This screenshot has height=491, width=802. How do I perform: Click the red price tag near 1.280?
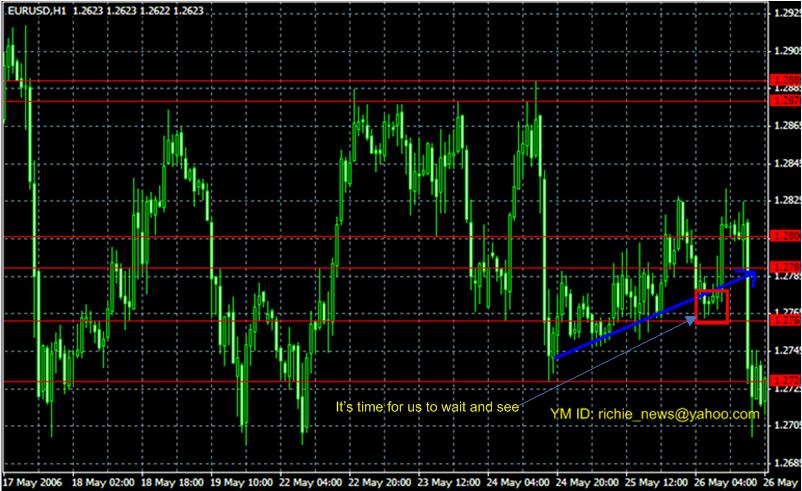tap(786, 236)
